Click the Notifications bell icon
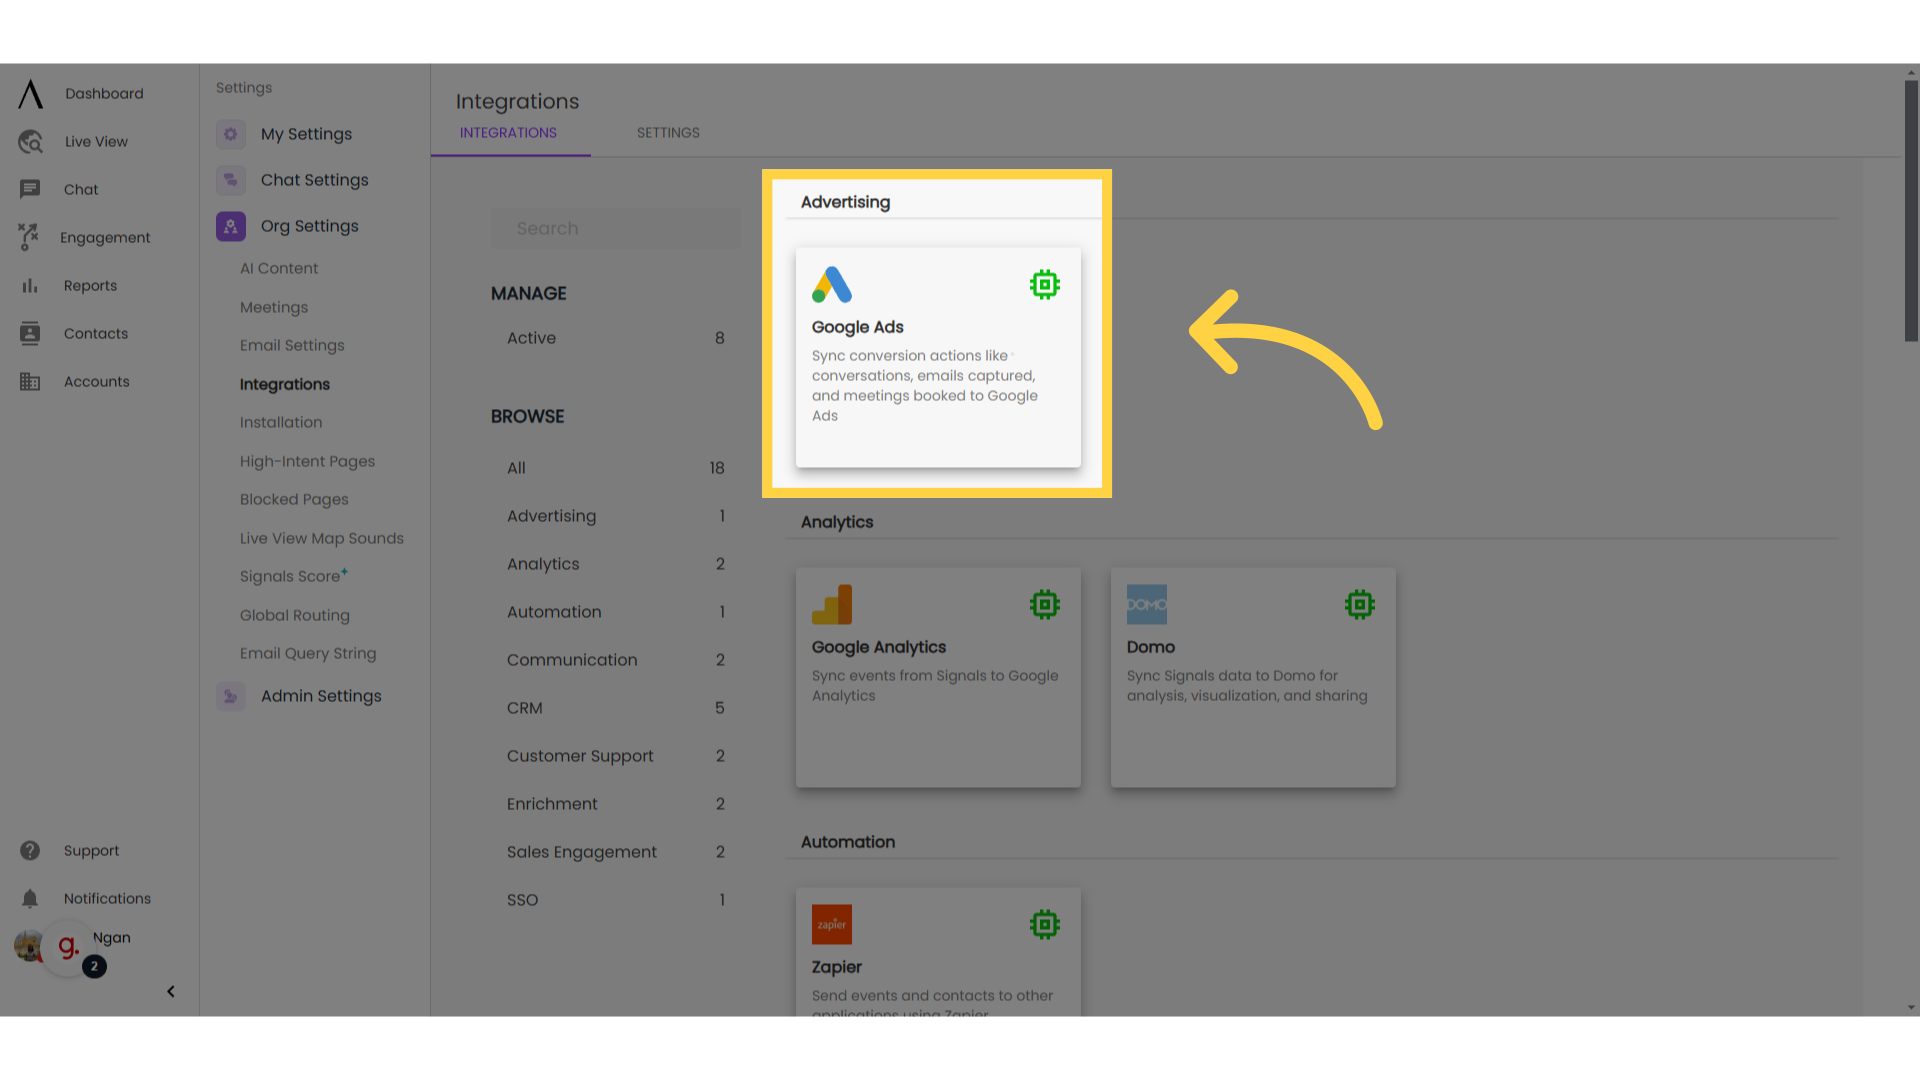This screenshot has height=1080, width=1920. (30, 899)
